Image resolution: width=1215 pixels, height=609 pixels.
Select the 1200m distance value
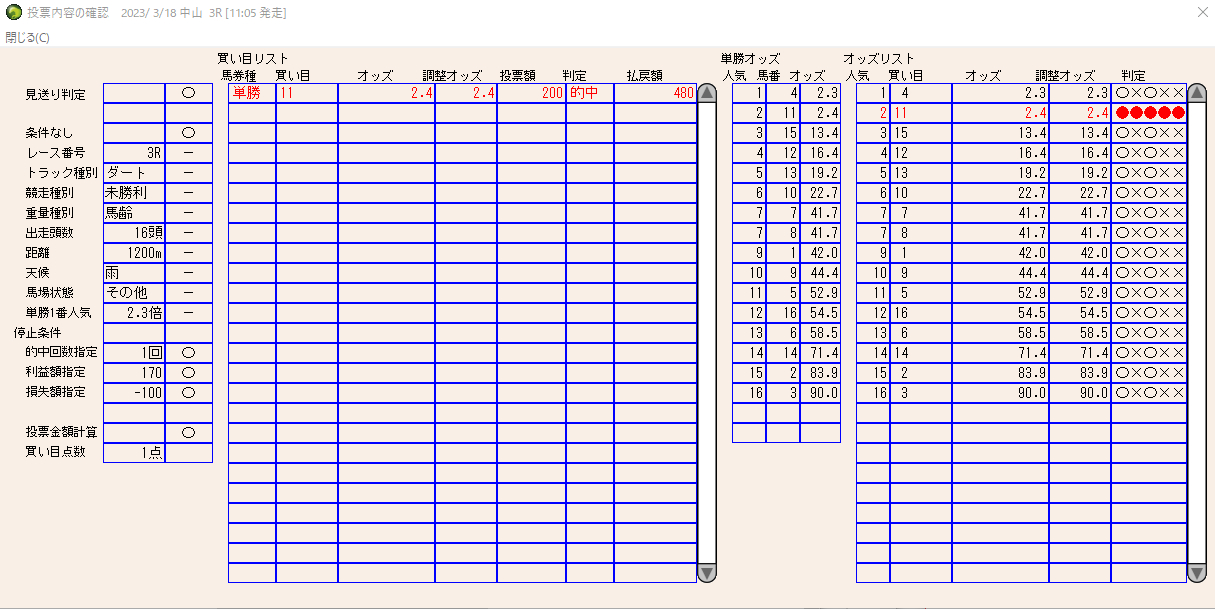tap(134, 253)
